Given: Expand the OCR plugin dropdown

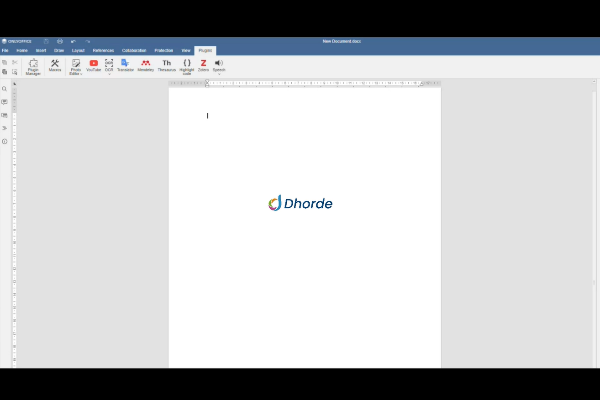Looking at the screenshot, I should 109,74.
